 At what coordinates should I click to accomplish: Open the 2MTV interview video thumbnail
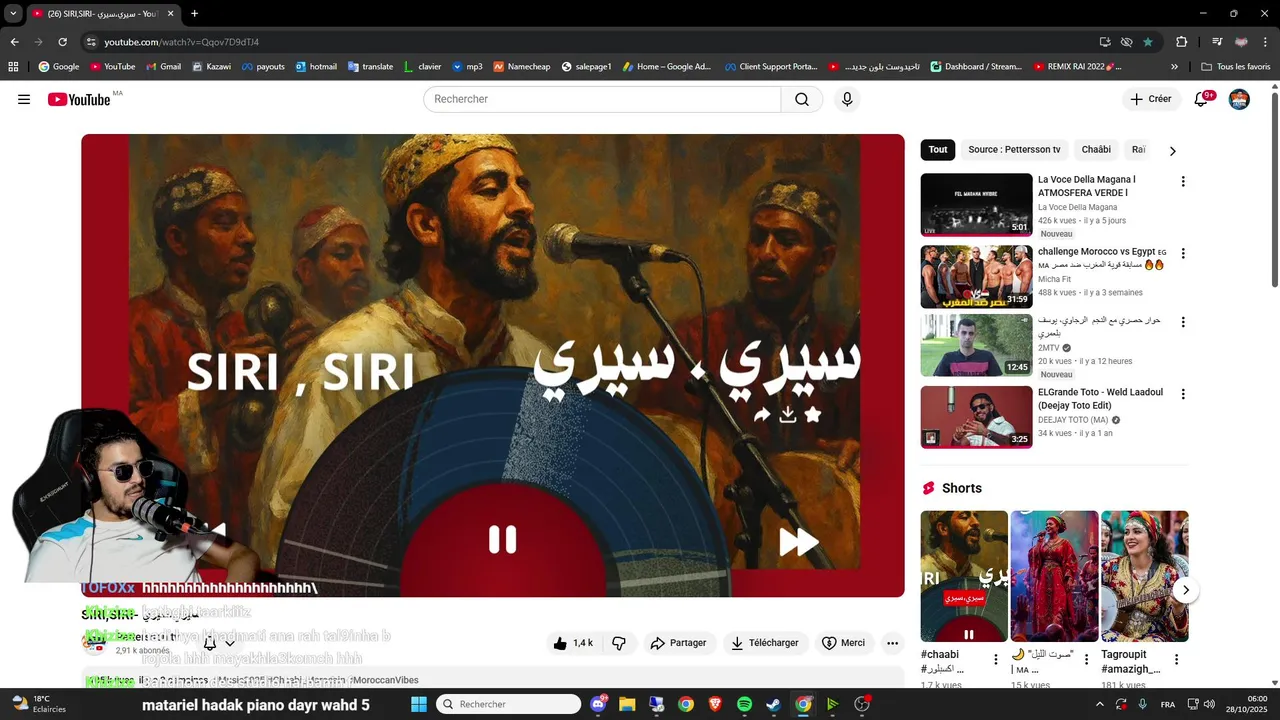(976, 346)
